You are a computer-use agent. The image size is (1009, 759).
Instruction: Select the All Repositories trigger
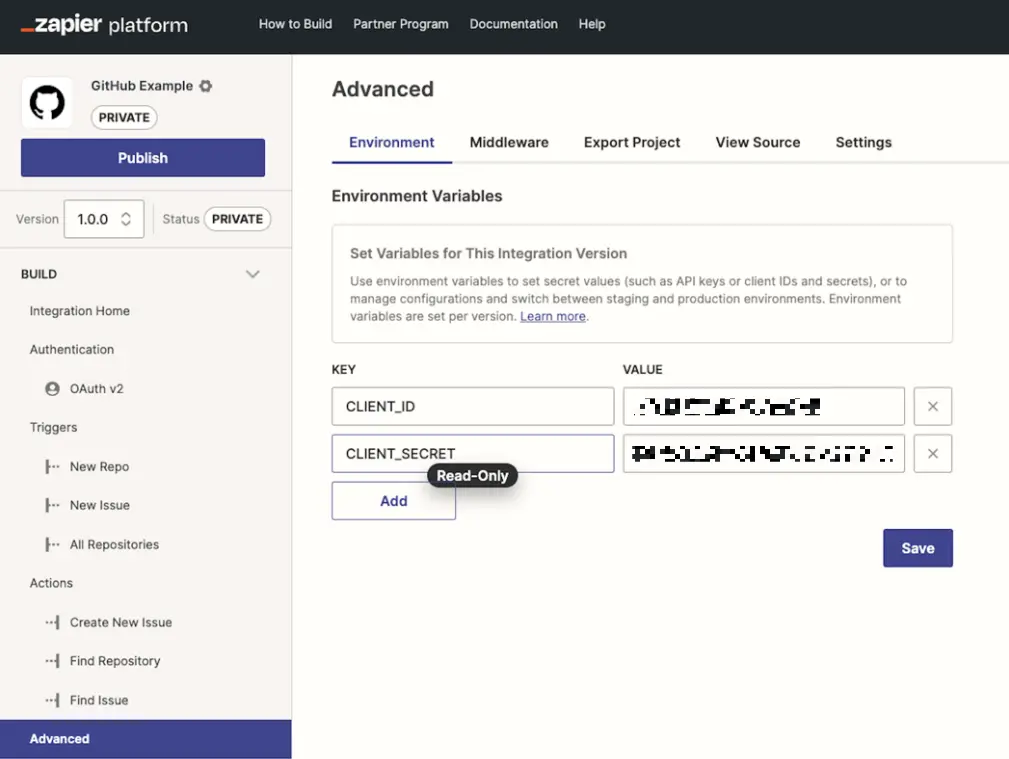click(x=115, y=545)
